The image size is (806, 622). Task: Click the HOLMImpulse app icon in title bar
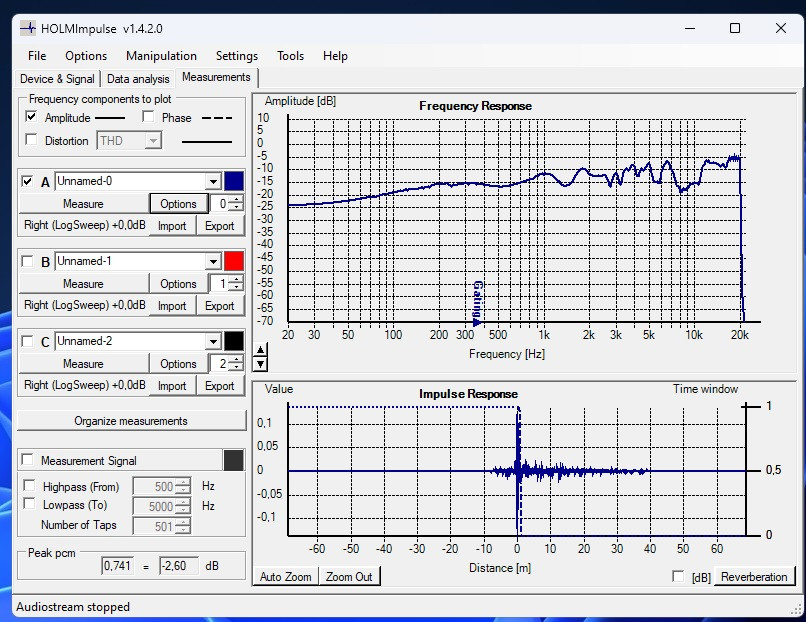pyautogui.click(x=28, y=28)
